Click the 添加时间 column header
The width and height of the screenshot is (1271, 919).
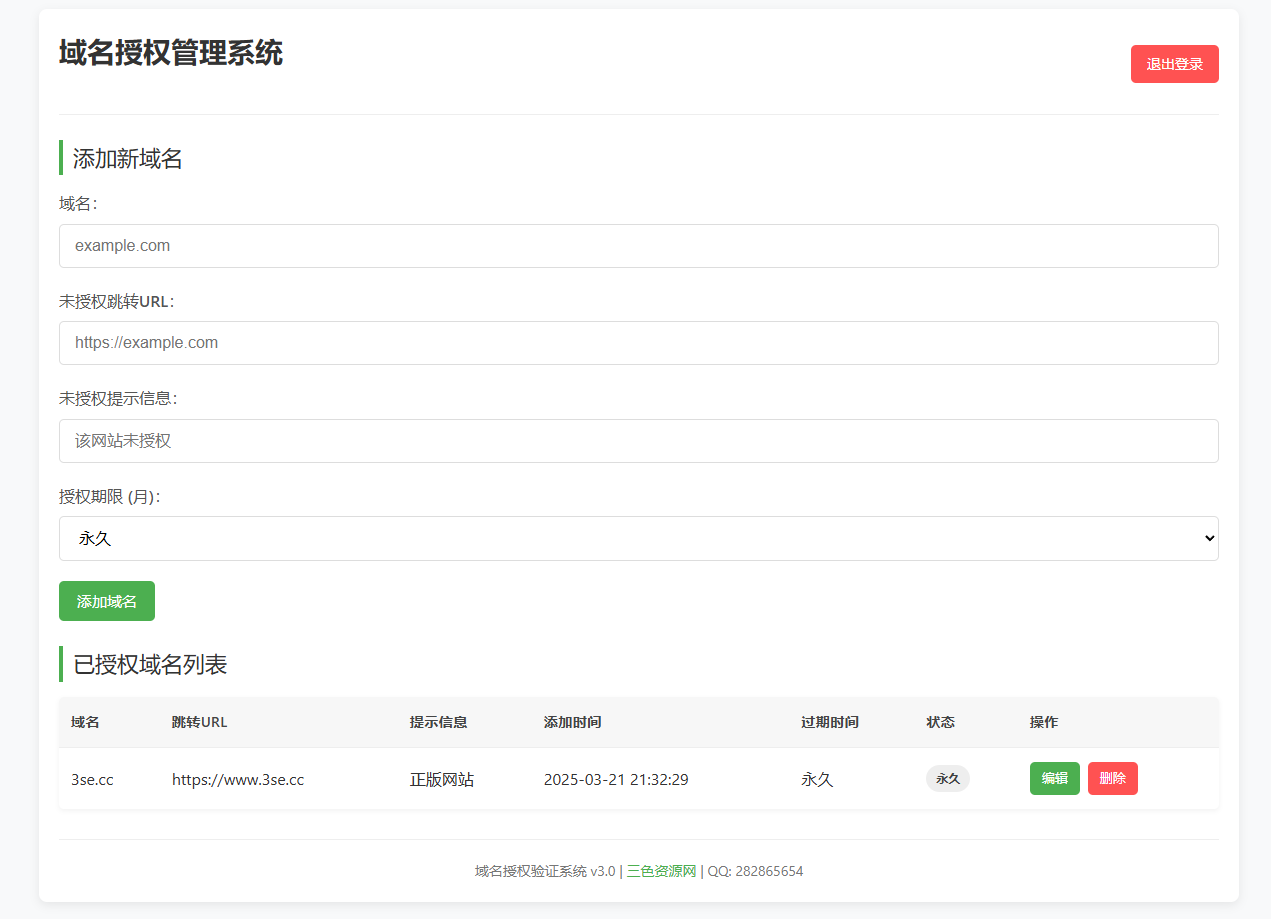(x=572, y=722)
